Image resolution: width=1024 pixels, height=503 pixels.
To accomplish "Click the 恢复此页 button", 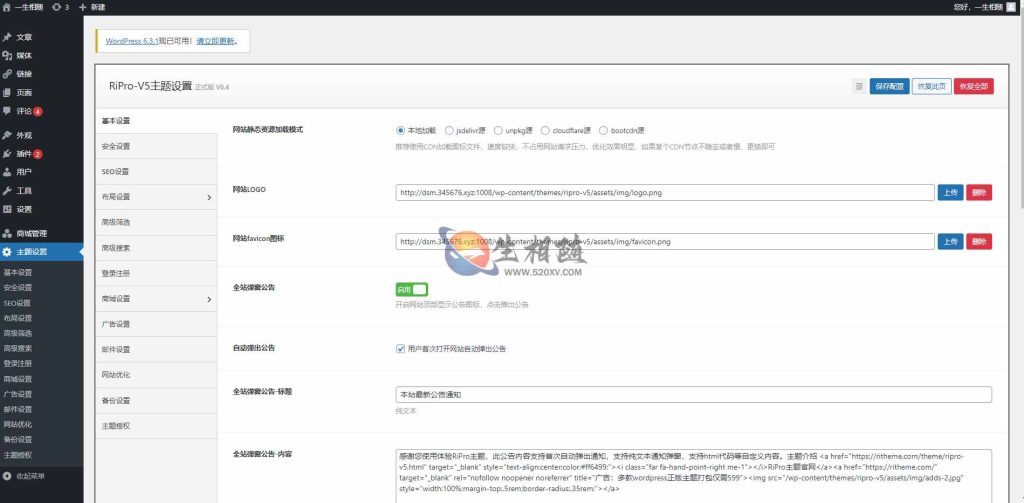I will click(932, 86).
